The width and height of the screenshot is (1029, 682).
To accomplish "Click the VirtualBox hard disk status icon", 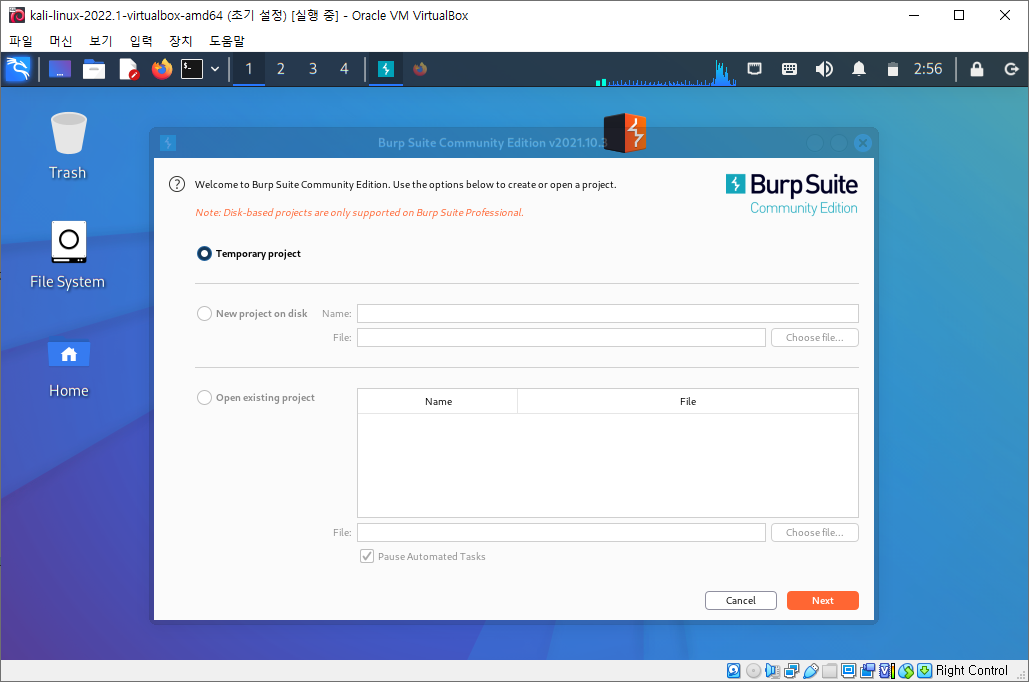I will tap(734, 670).
